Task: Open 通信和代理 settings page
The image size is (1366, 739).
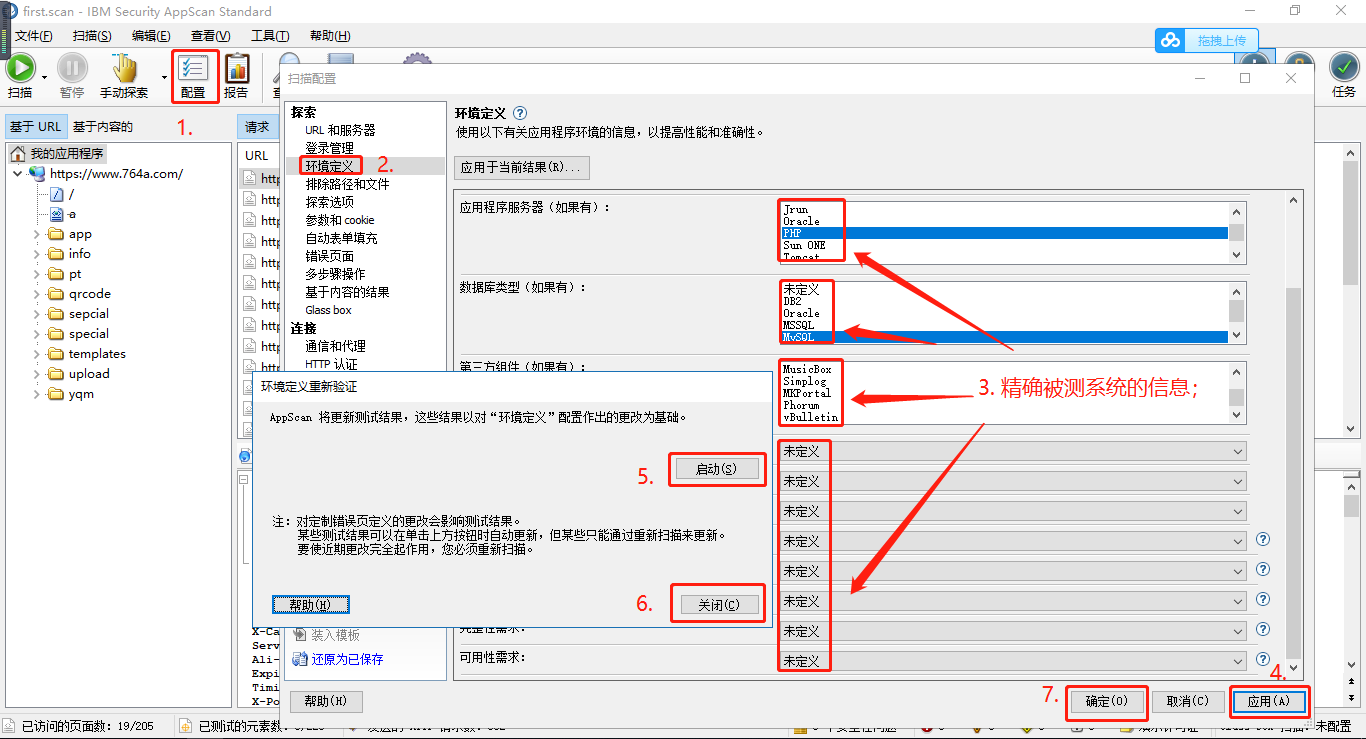Action: 335,346
